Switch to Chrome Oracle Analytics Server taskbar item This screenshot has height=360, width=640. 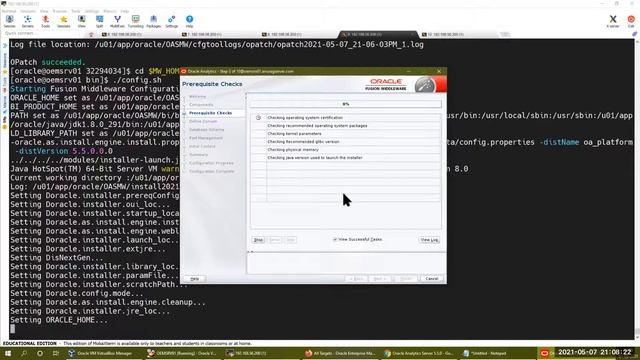coord(420,353)
